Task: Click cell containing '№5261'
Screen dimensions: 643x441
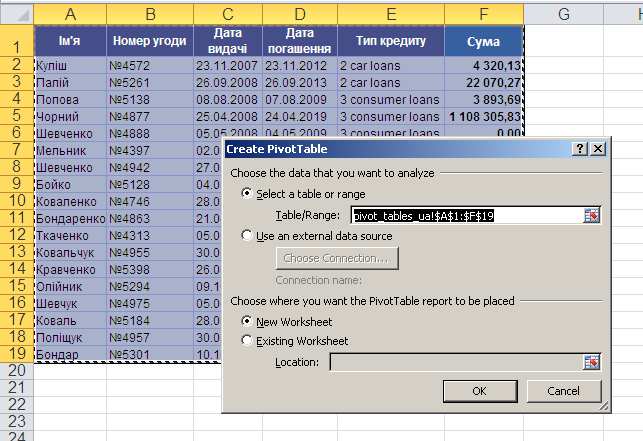Action: point(150,82)
